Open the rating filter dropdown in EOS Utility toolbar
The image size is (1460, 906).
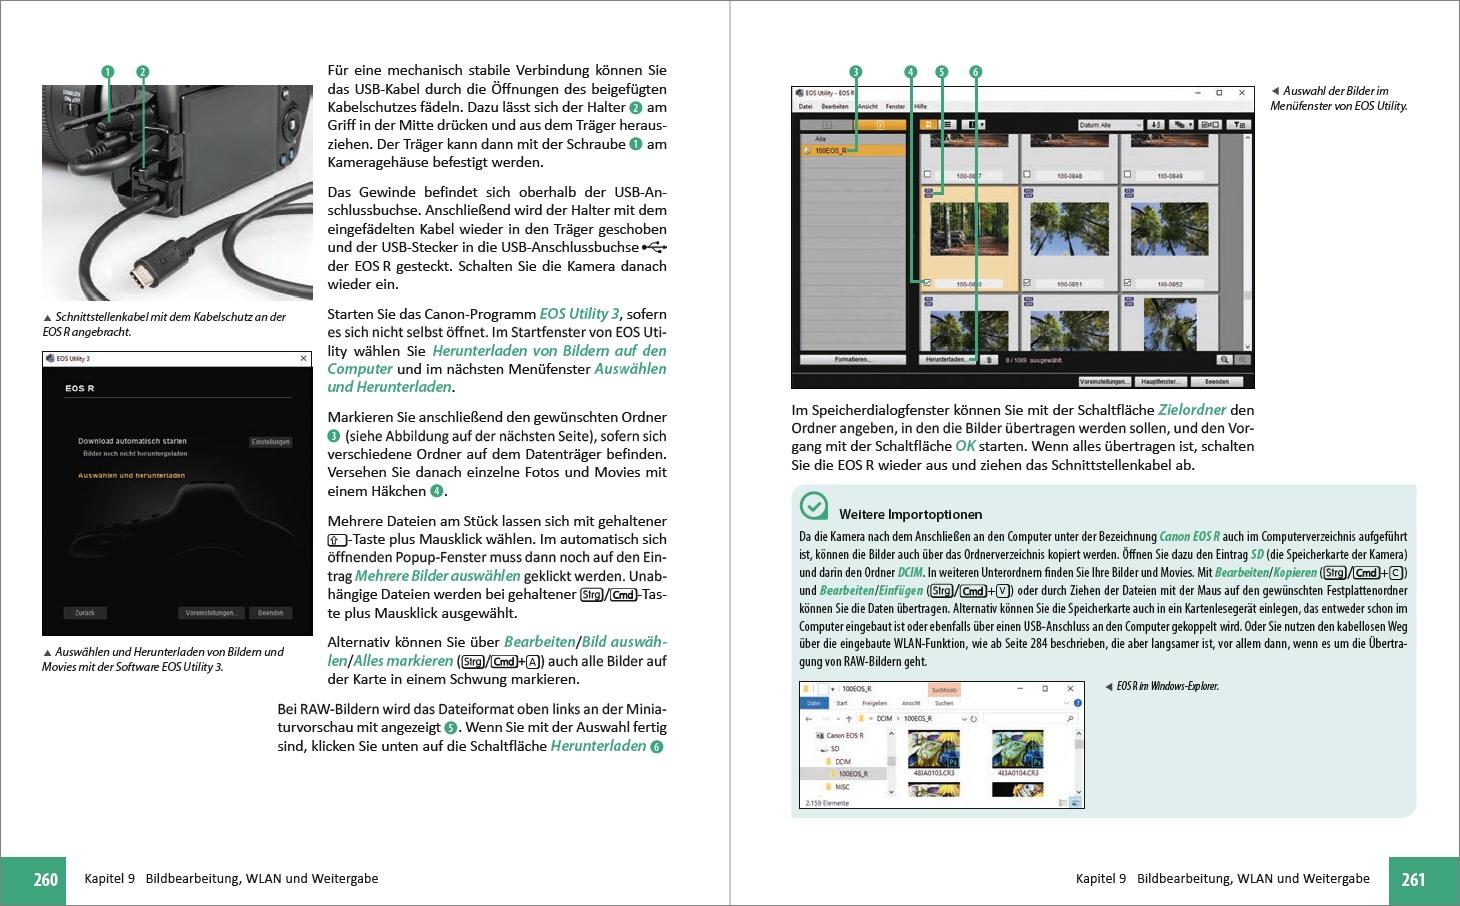1183,125
